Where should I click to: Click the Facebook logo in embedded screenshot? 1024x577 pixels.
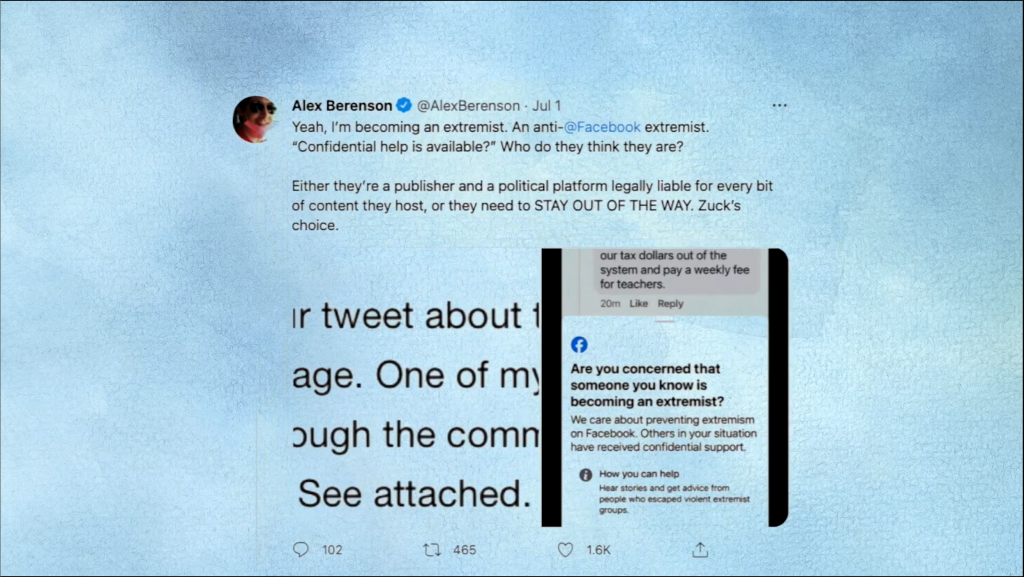click(x=579, y=345)
